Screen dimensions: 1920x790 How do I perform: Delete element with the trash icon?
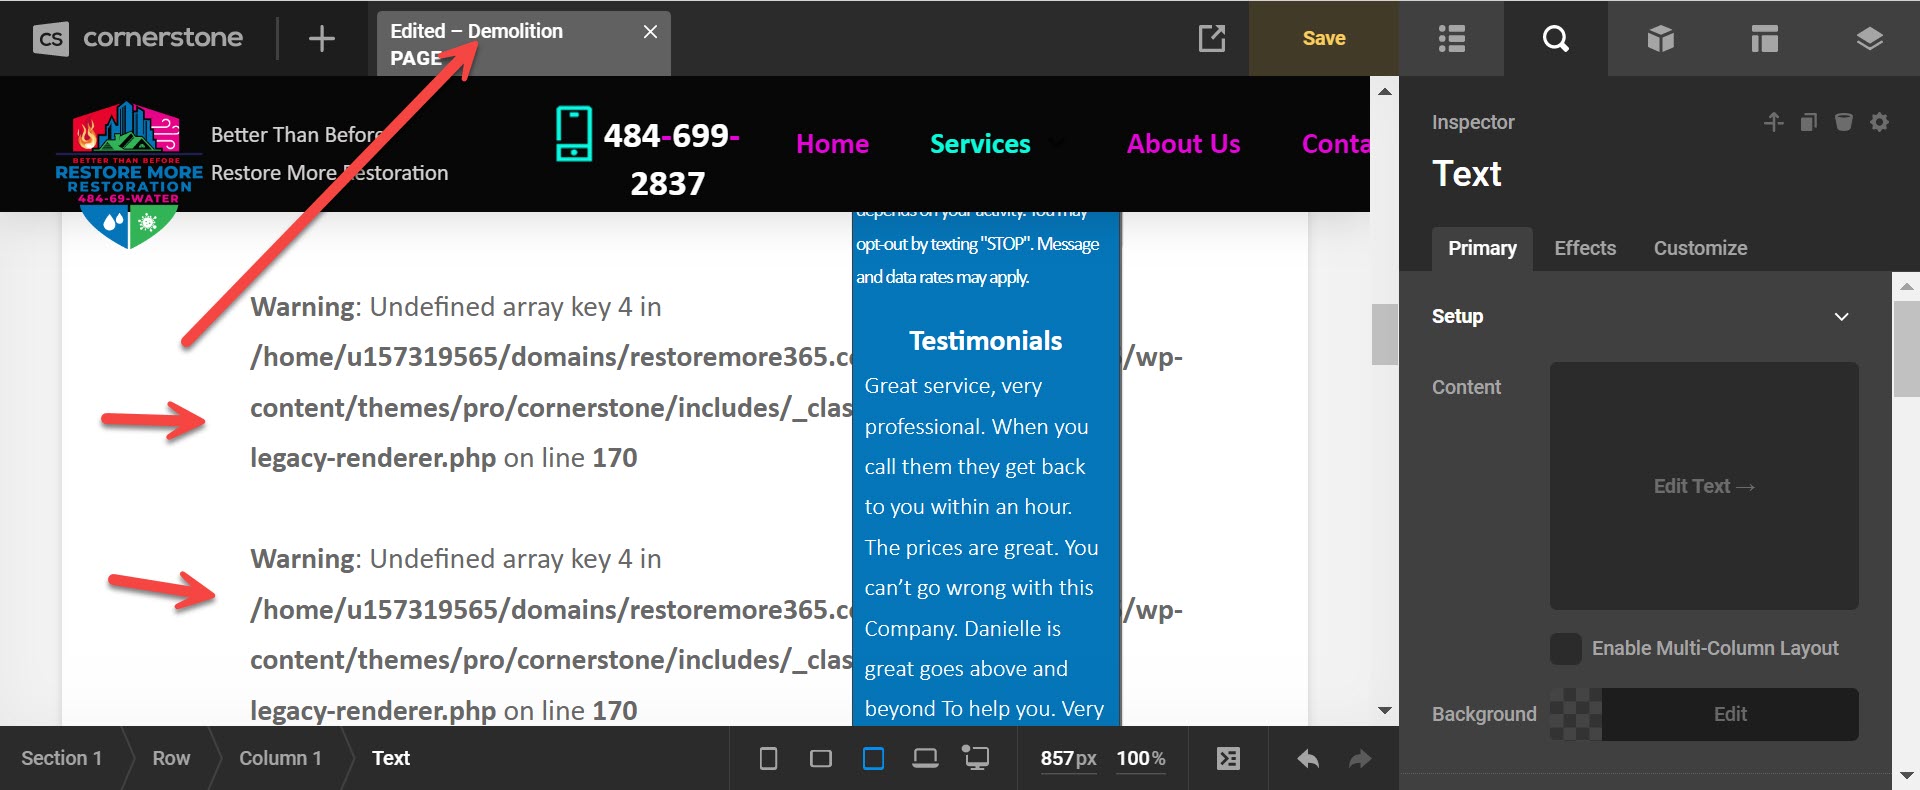click(x=1844, y=122)
